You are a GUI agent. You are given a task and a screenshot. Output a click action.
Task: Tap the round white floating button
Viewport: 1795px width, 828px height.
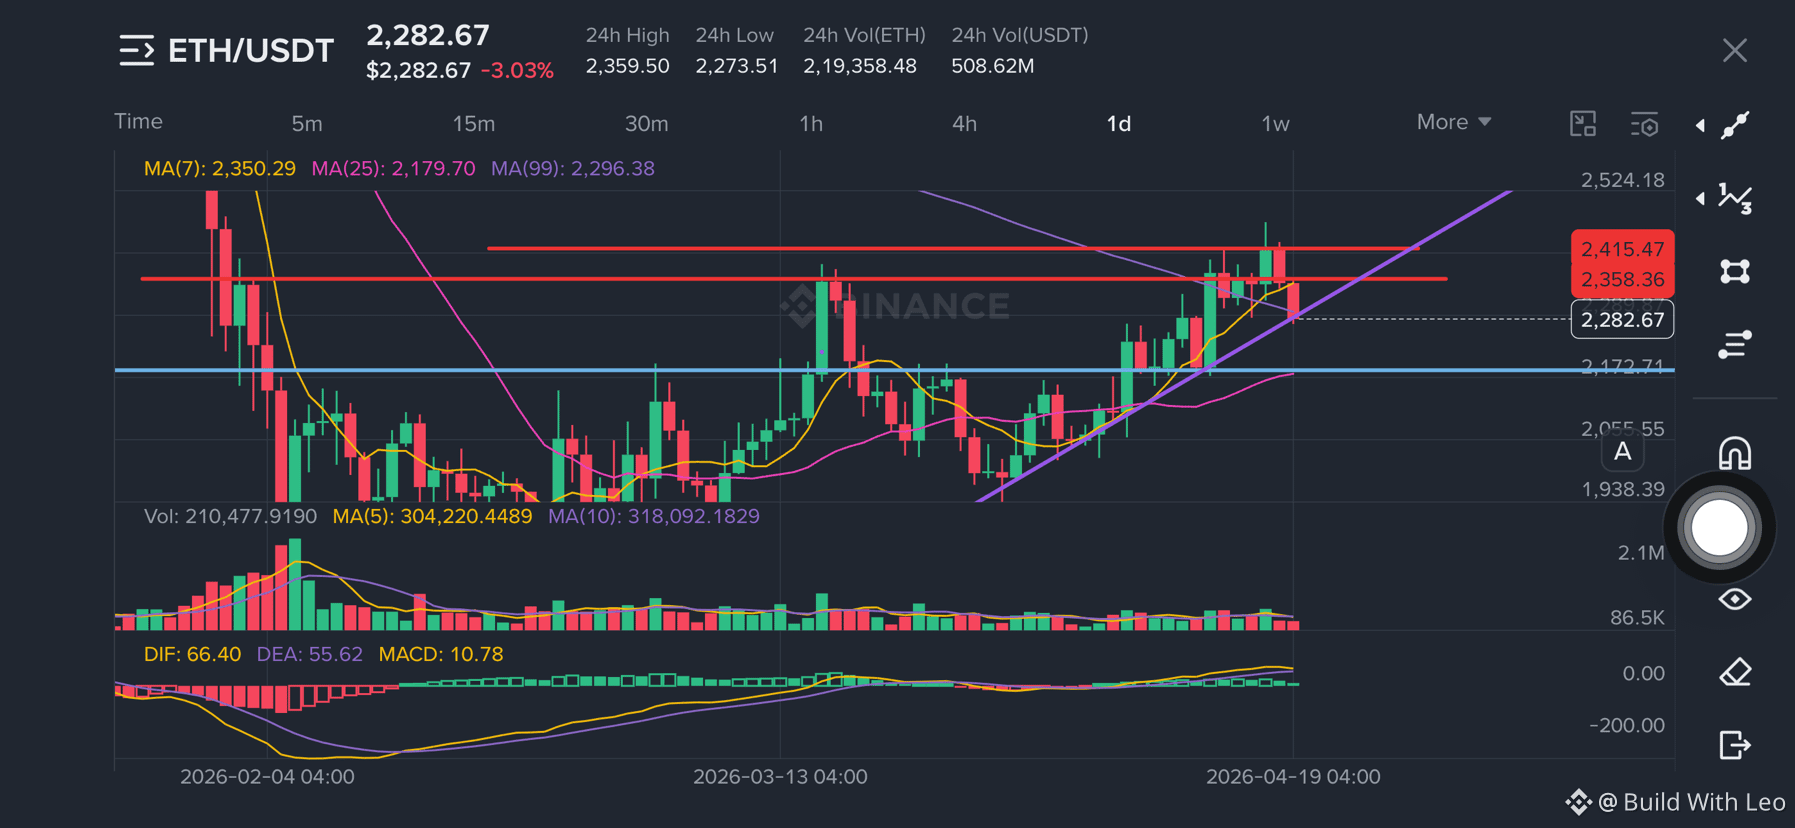click(1719, 527)
